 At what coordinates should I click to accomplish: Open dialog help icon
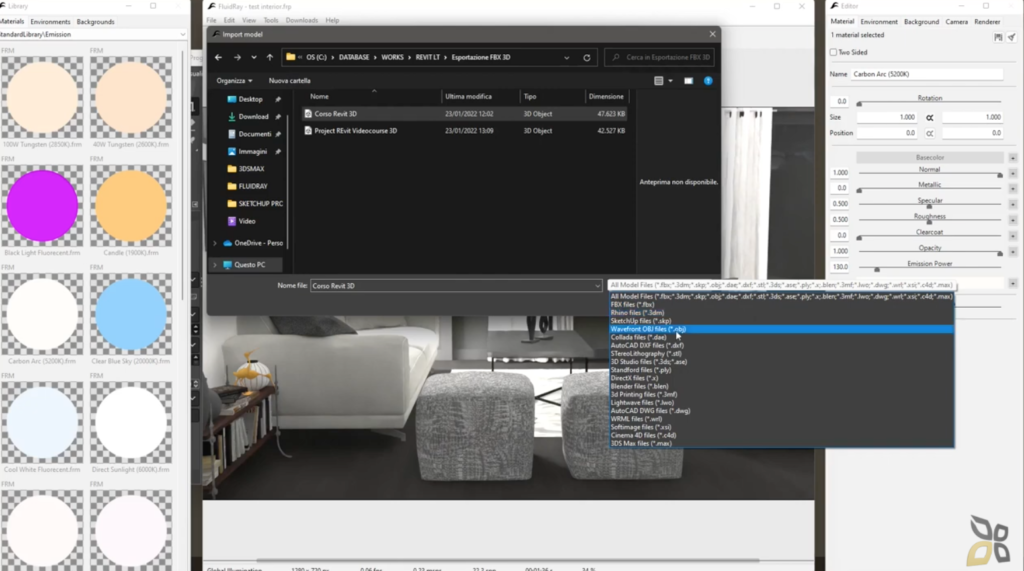(708, 81)
